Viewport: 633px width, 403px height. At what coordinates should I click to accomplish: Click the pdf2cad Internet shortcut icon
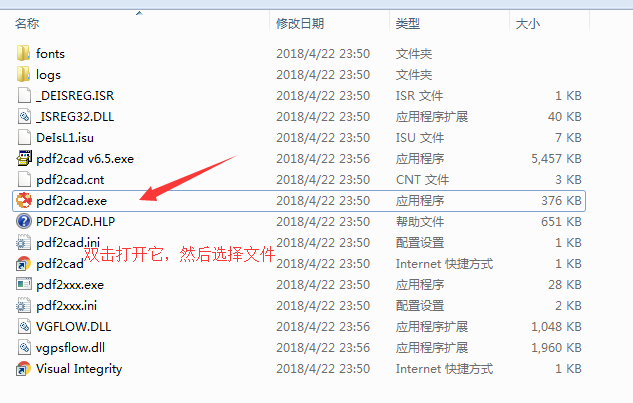23,263
